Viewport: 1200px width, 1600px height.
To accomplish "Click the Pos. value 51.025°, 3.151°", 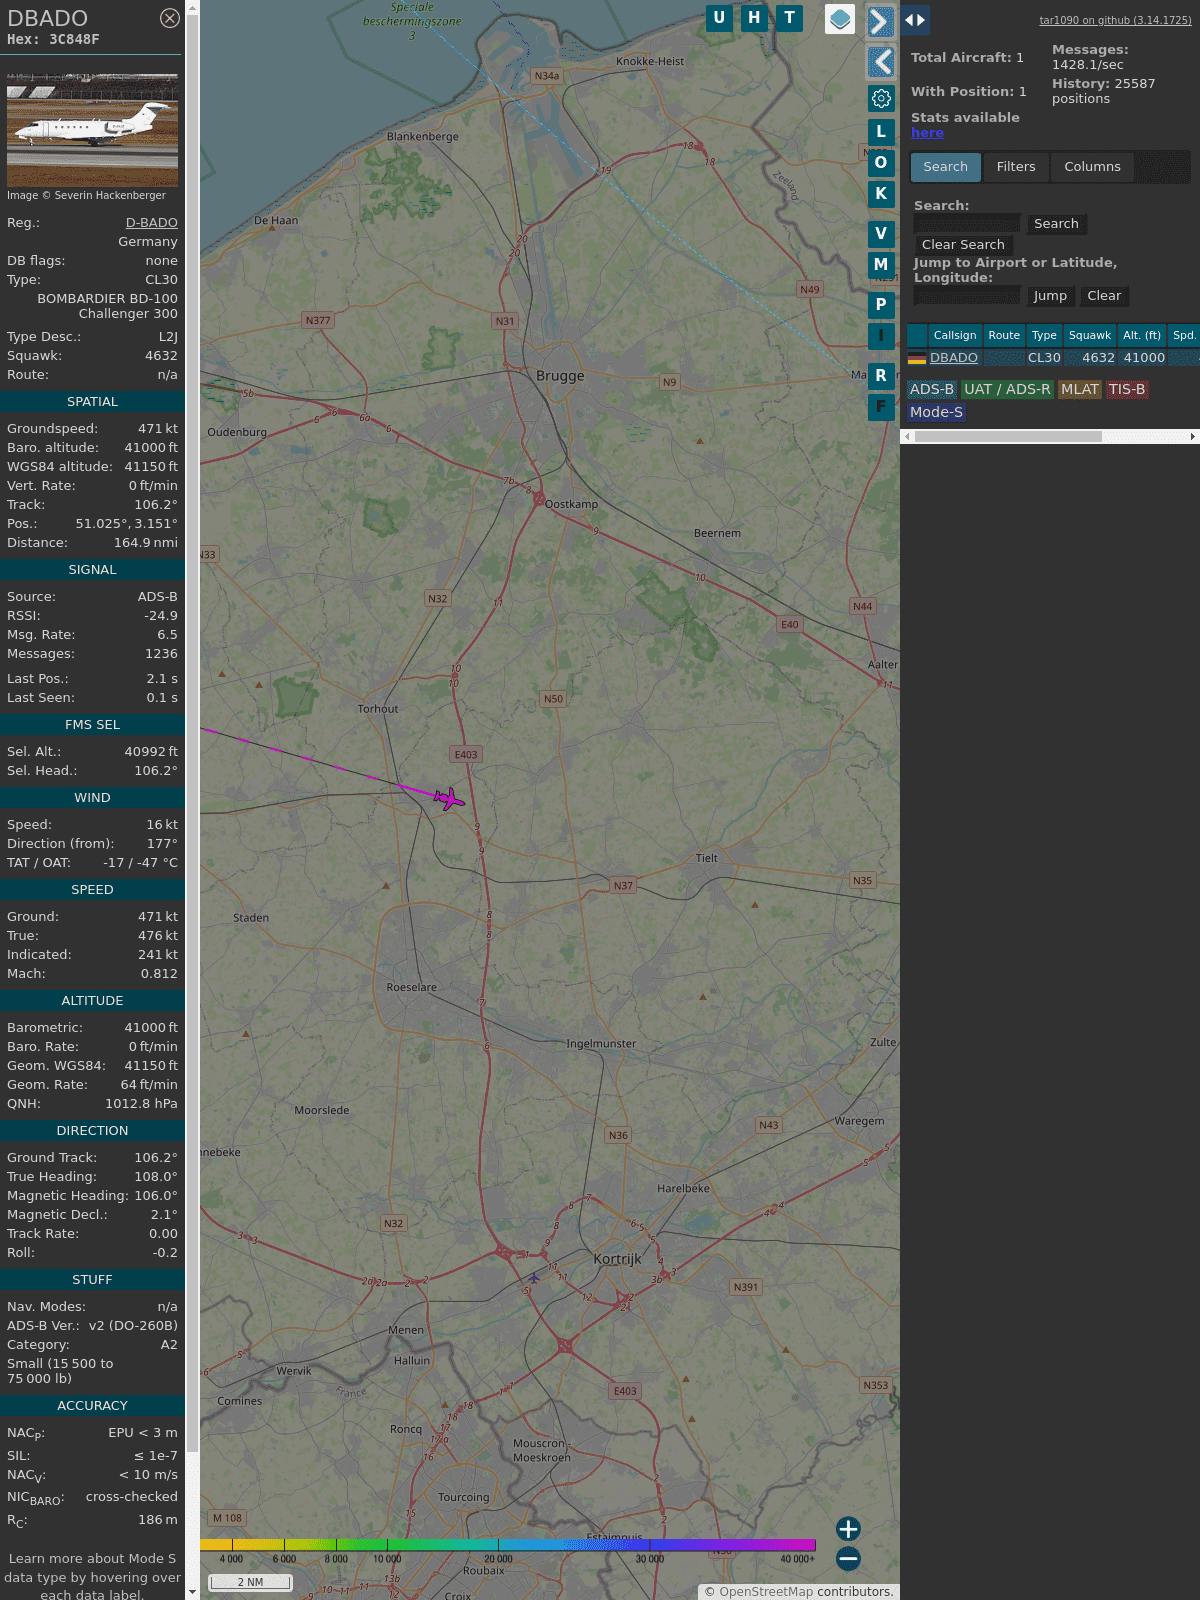I will click(127, 524).
